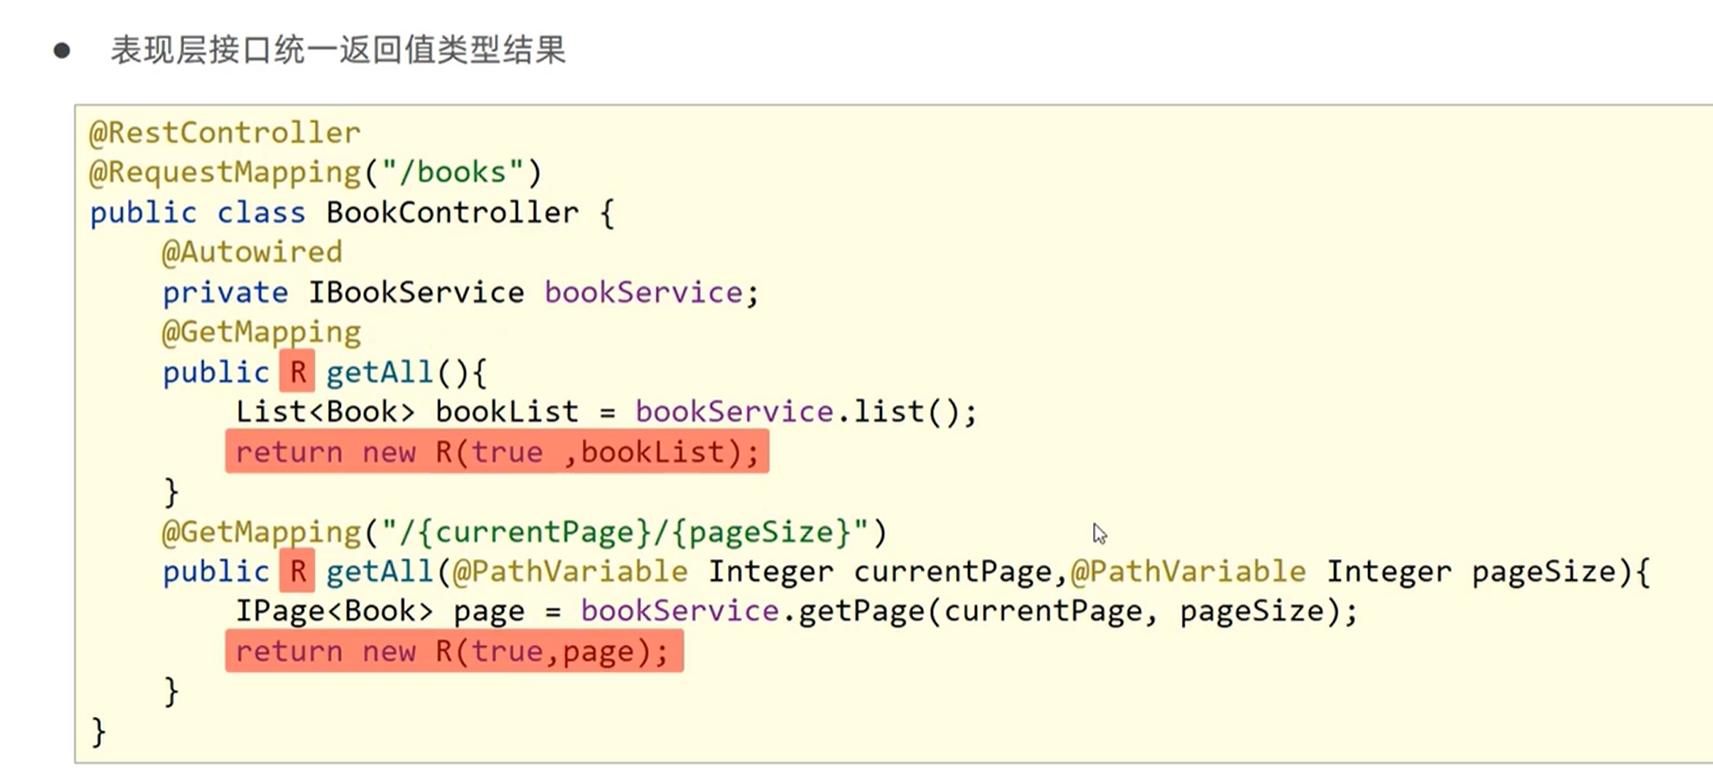Screen dimensions: 1713x775
Task: Click the "@Autowired" annotation
Action: (252, 252)
